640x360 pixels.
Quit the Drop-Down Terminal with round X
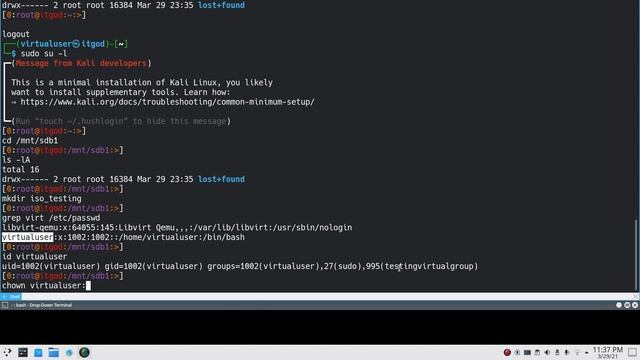tap(635, 305)
